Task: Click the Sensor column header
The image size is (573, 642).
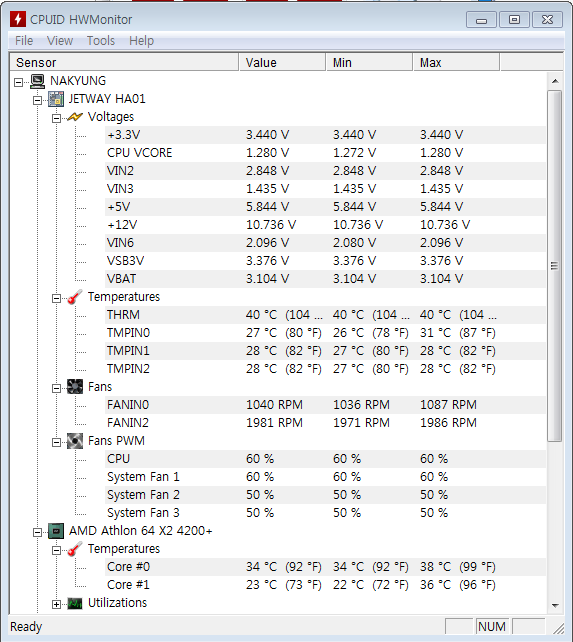Action: [124, 63]
